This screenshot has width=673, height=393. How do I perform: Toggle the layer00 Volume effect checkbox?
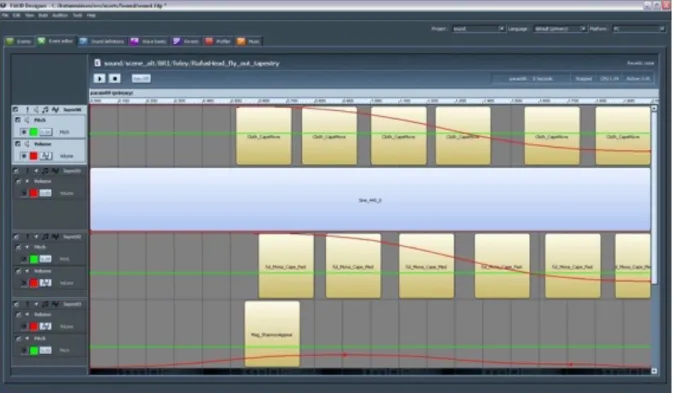(x=18, y=144)
